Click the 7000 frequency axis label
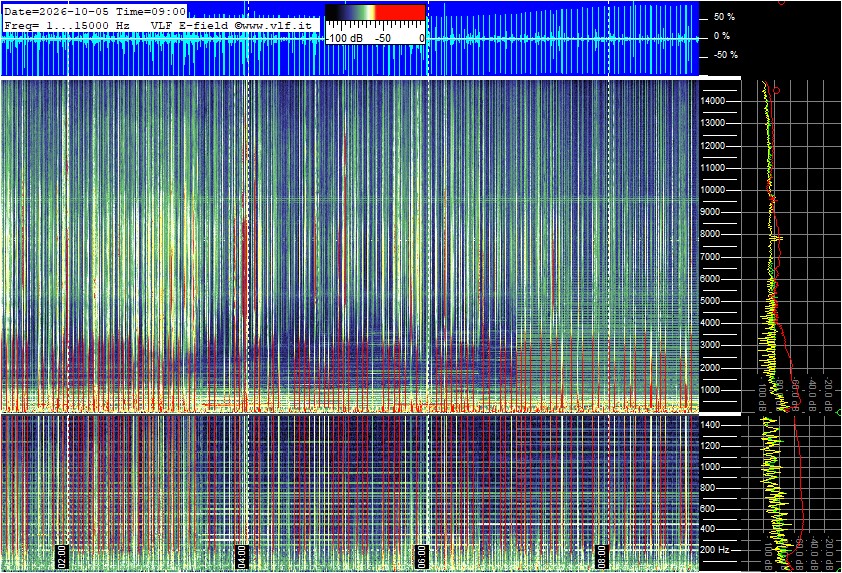The height and width of the screenshot is (573, 842). click(x=711, y=257)
